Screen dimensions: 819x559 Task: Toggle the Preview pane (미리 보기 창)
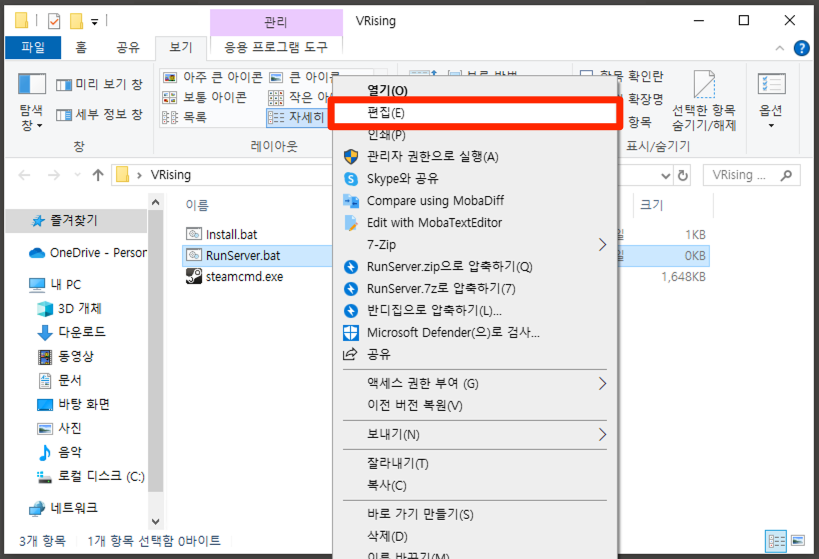click(x=99, y=84)
